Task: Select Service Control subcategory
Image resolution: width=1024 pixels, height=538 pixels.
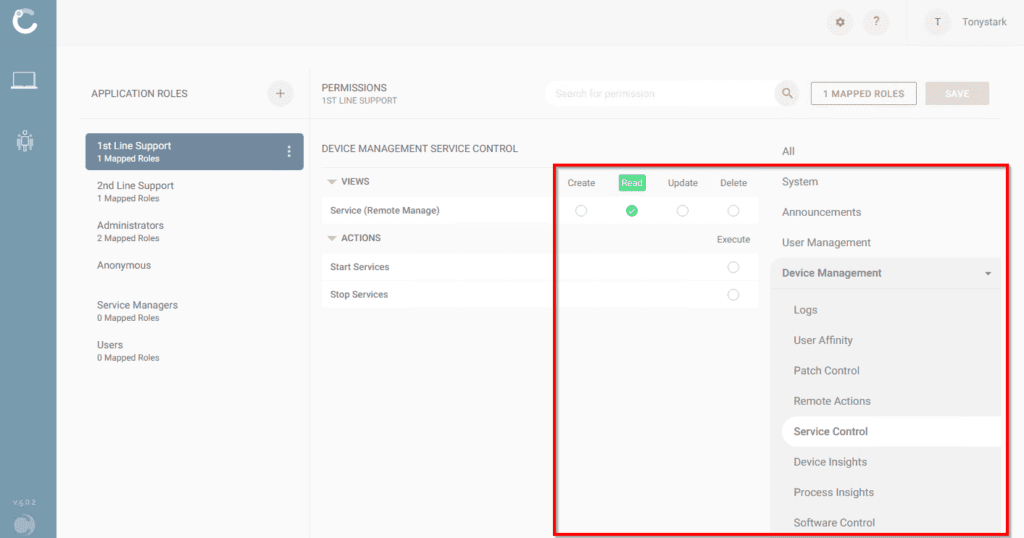Action: point(891,432)
